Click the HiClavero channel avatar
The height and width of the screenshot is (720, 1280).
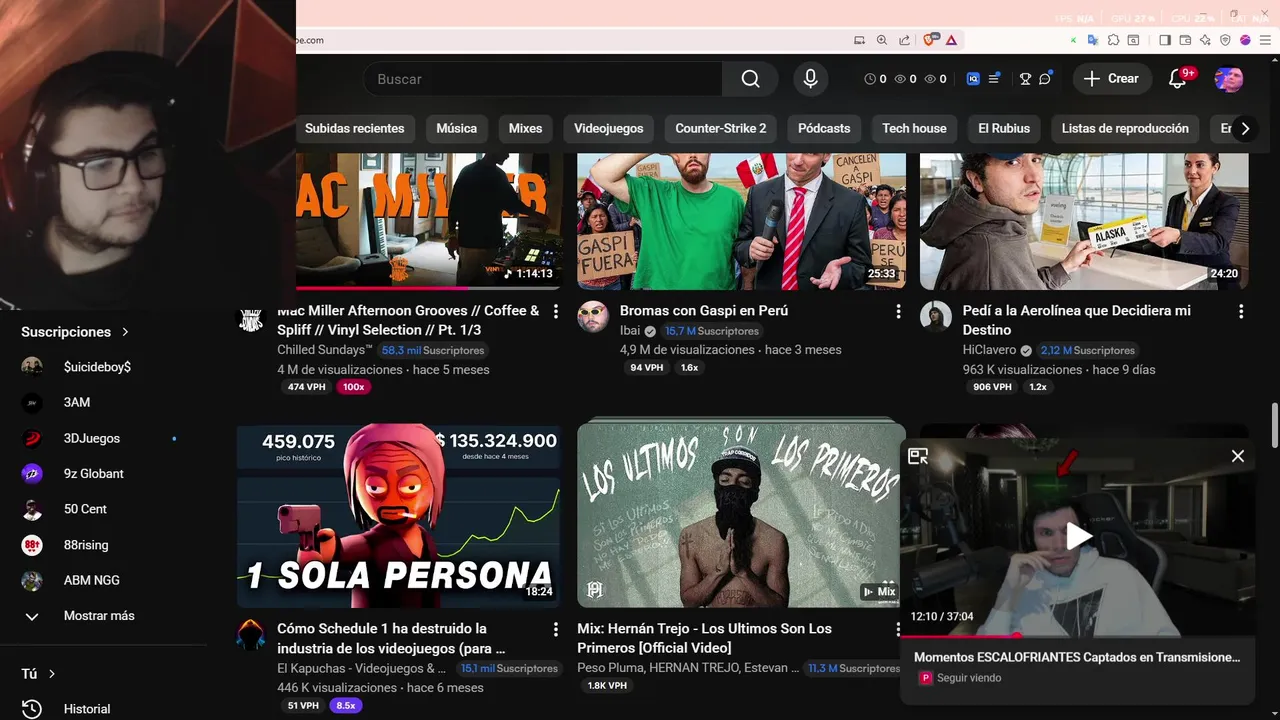pyautogui.click(x=935, y=316)
